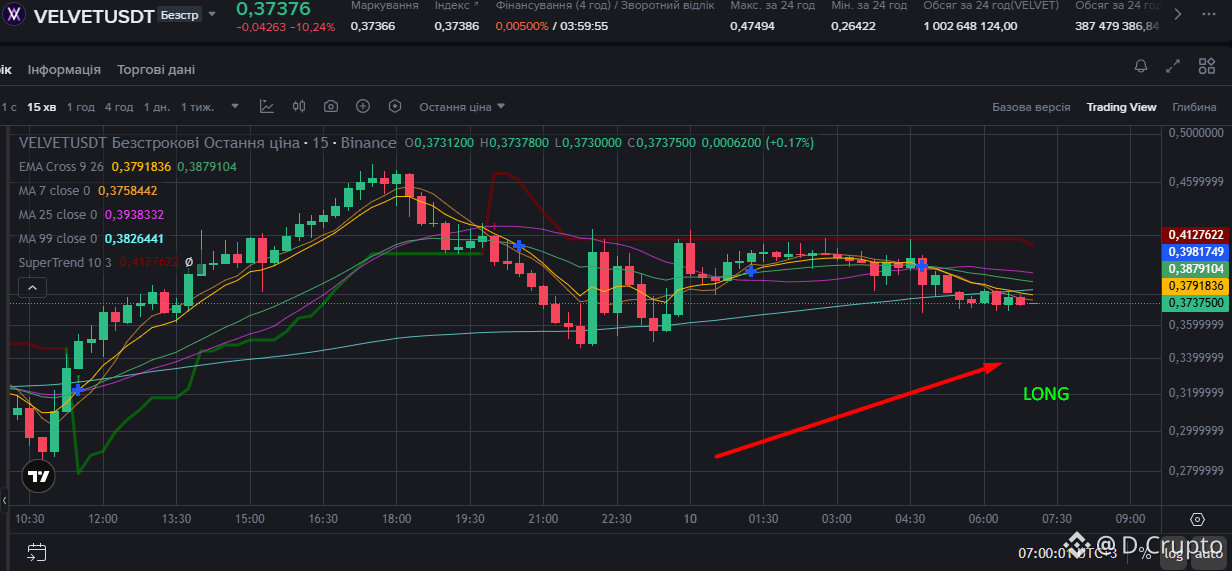The image size is (1232, 571).
Task: Open chart settings hexagon beside time axis
Action: (1197, 519)
